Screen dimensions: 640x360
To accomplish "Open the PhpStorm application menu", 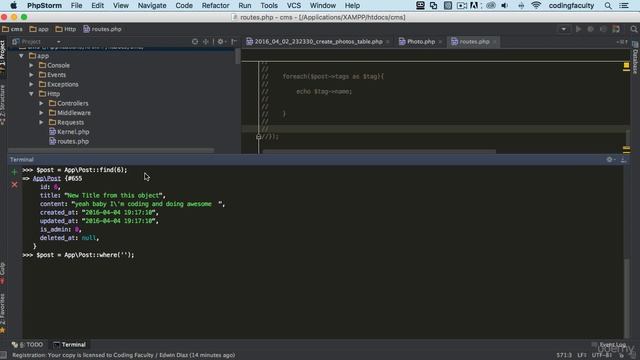I will tap(44, 6).
